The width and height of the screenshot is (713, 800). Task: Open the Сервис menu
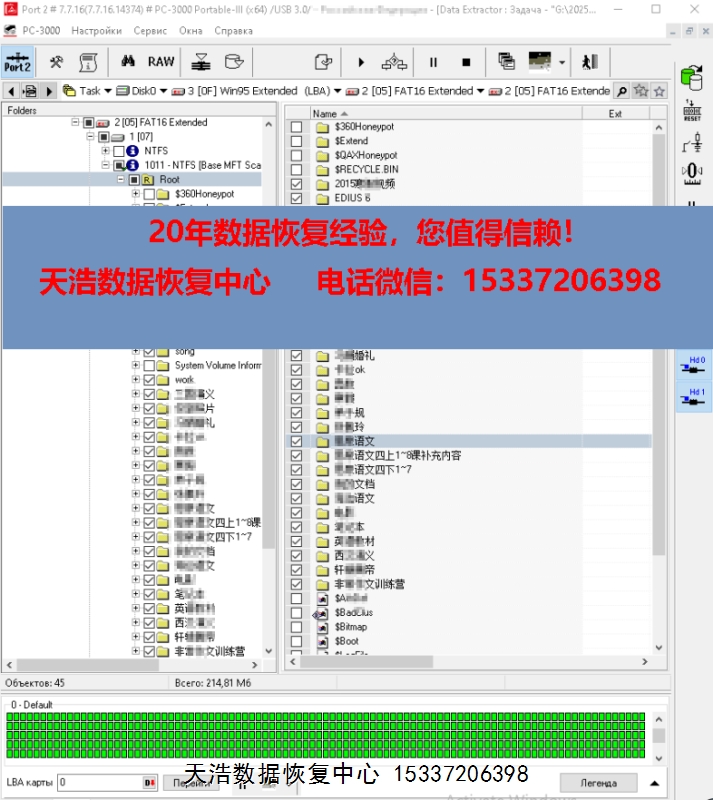[x=150, y=31]
